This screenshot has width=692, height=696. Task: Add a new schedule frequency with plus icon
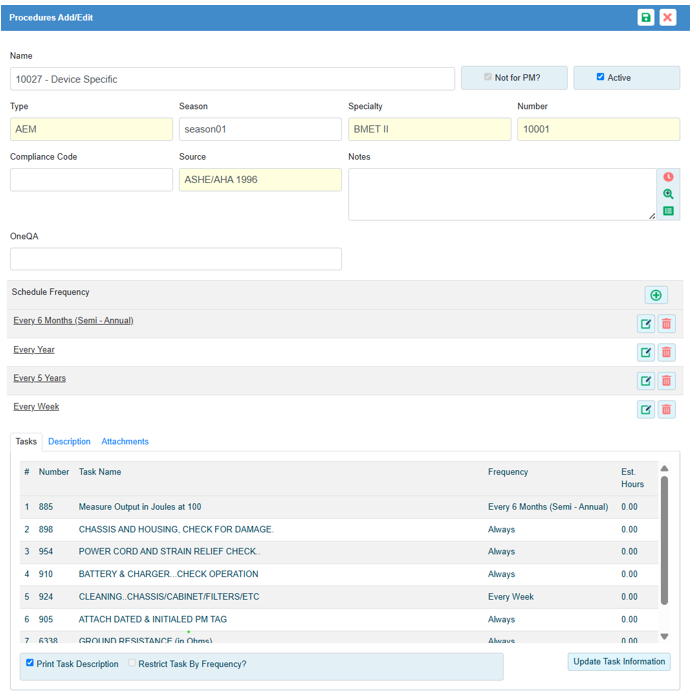[x=656, y=295]
